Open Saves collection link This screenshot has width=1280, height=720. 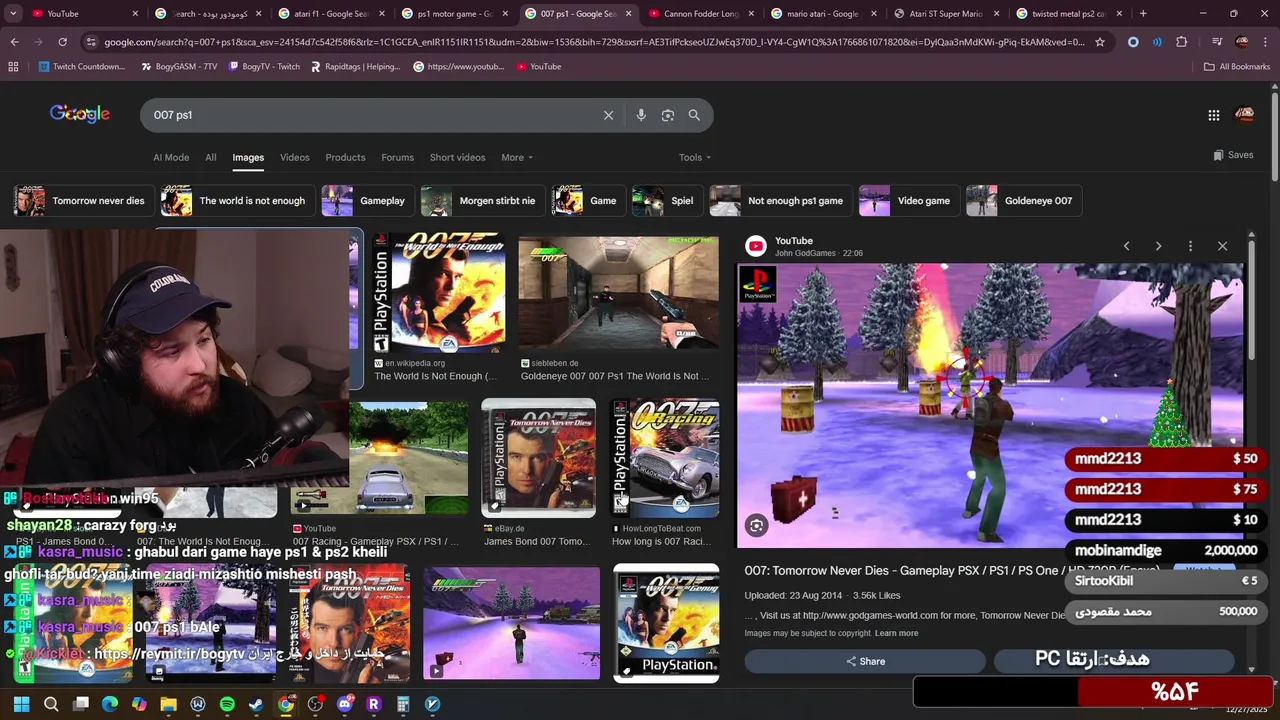pyautogui.click(x=1233, y=155)
